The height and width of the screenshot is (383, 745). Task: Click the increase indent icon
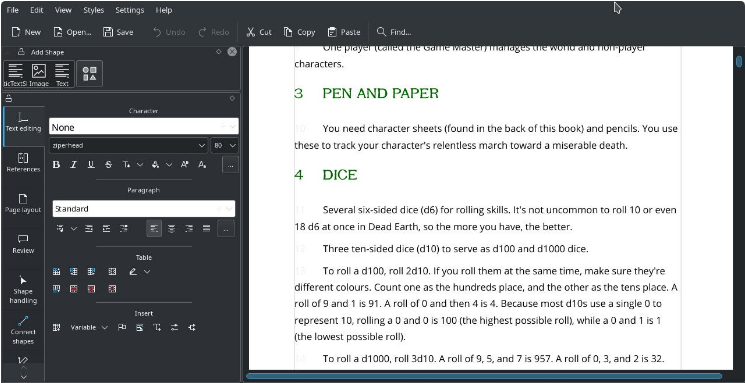[x=106, y=229]
